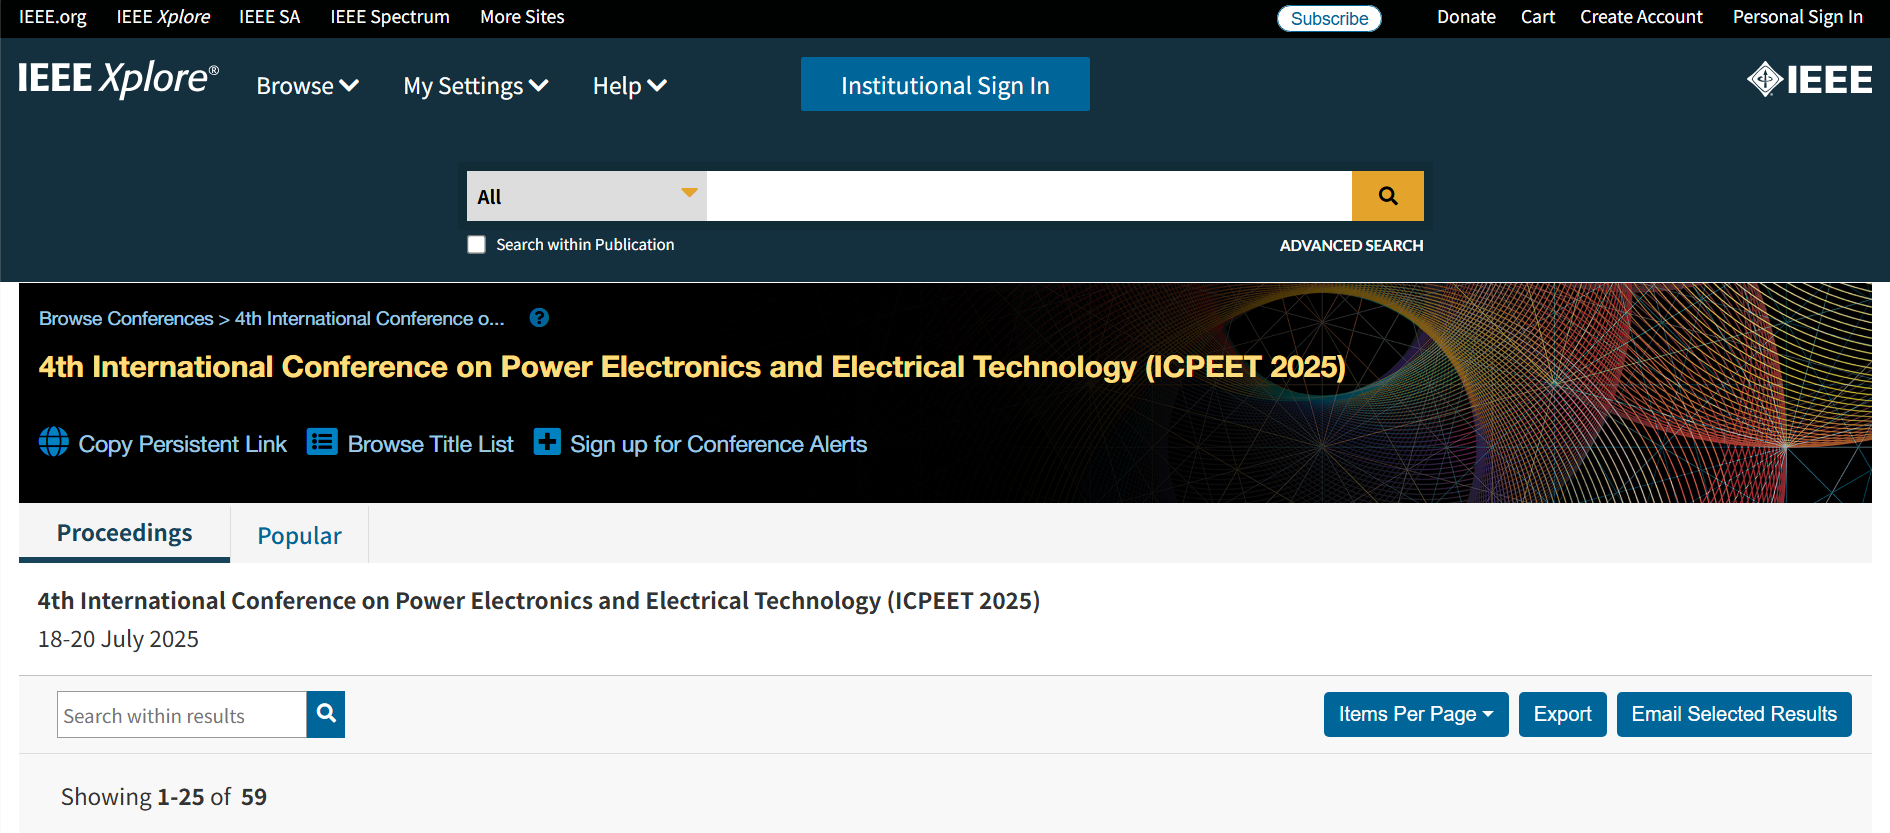1890x833 pixels.
Task: Click the main search text field
Action: point(1029,196)
